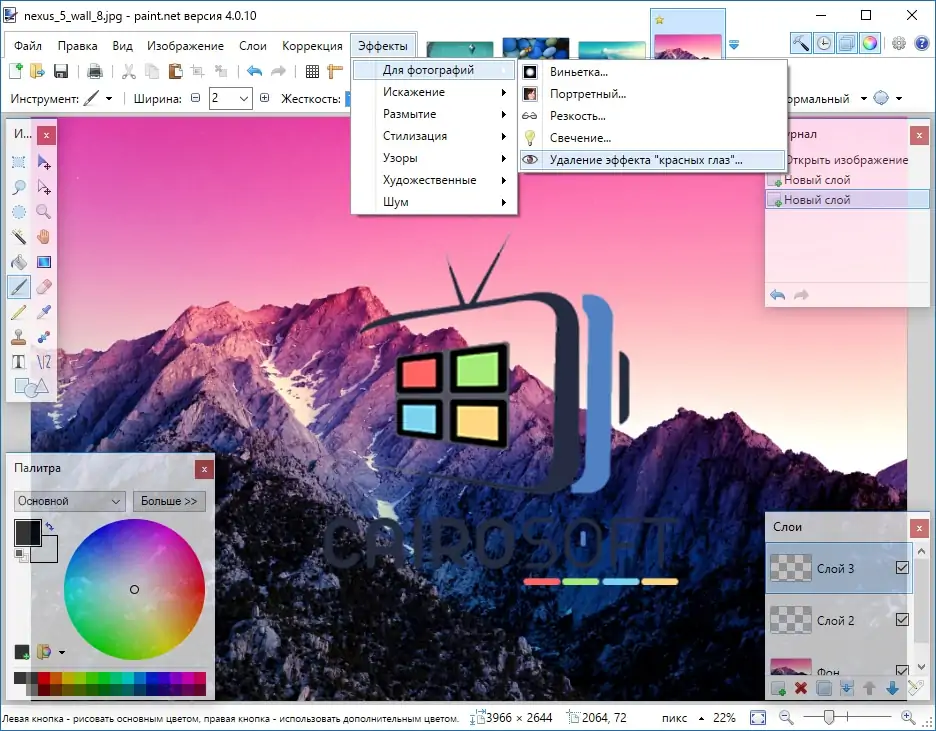Toggle visibility checkbox of Слой 2
The width and height of the screenshot is (936, 731).
tap(902, 620)
